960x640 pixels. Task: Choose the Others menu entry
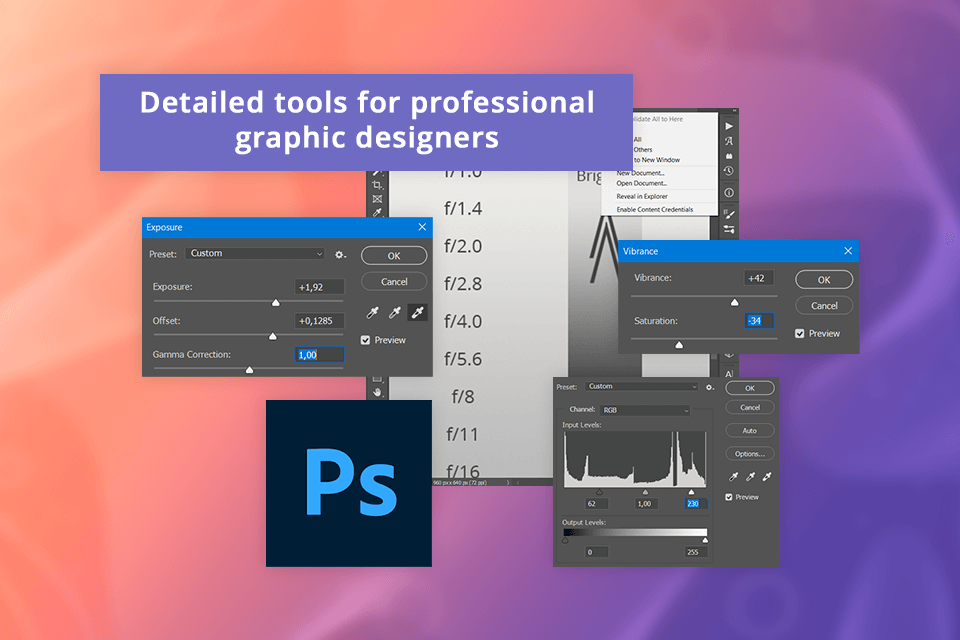pyautogui.click(x=643, y=149)
